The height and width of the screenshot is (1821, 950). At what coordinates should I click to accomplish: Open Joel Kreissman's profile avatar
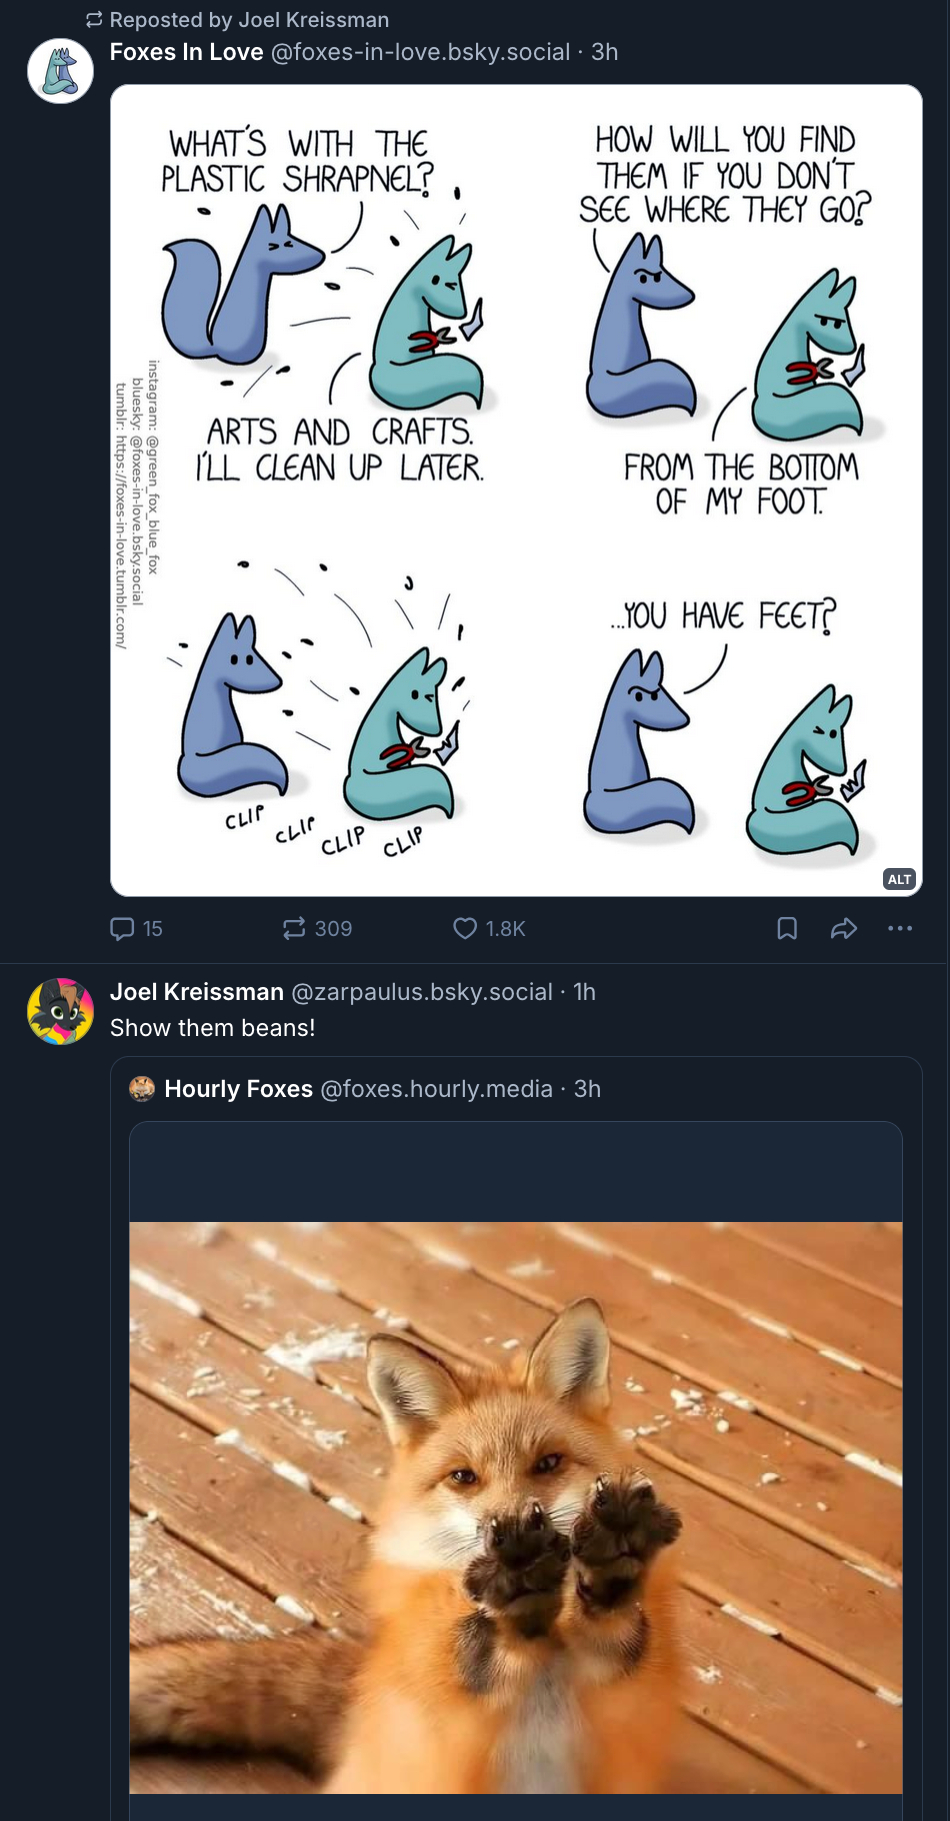[60, 1011]
